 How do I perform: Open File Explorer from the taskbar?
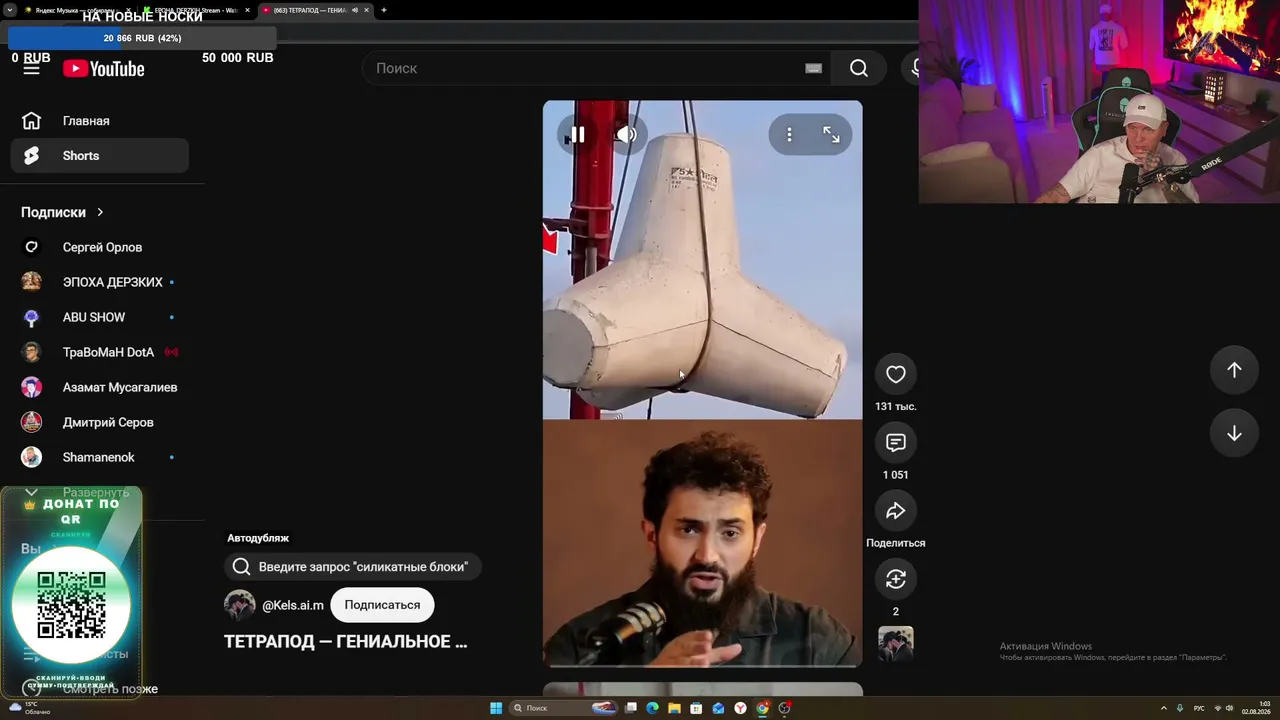(674, 708)
